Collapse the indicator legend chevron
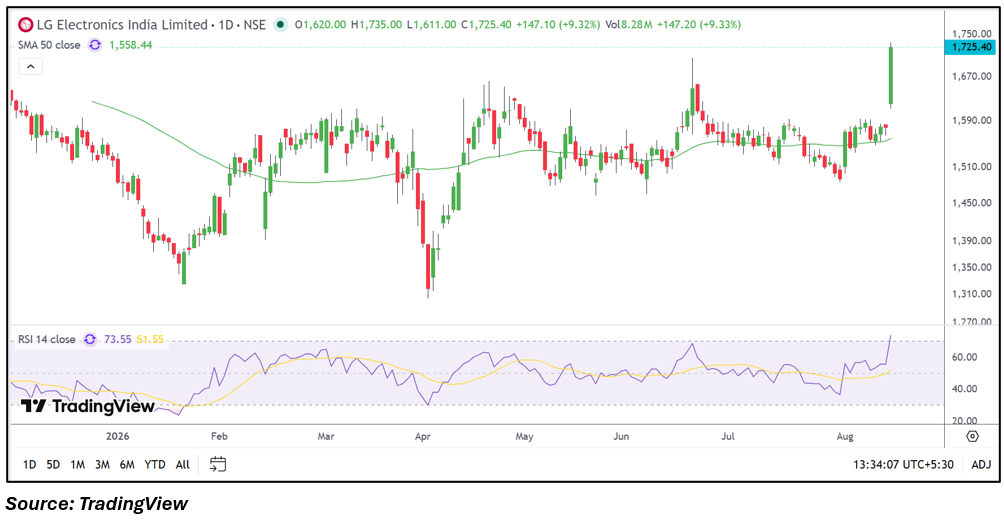The width and height of the screenshot is (1004, 522). 30,67
